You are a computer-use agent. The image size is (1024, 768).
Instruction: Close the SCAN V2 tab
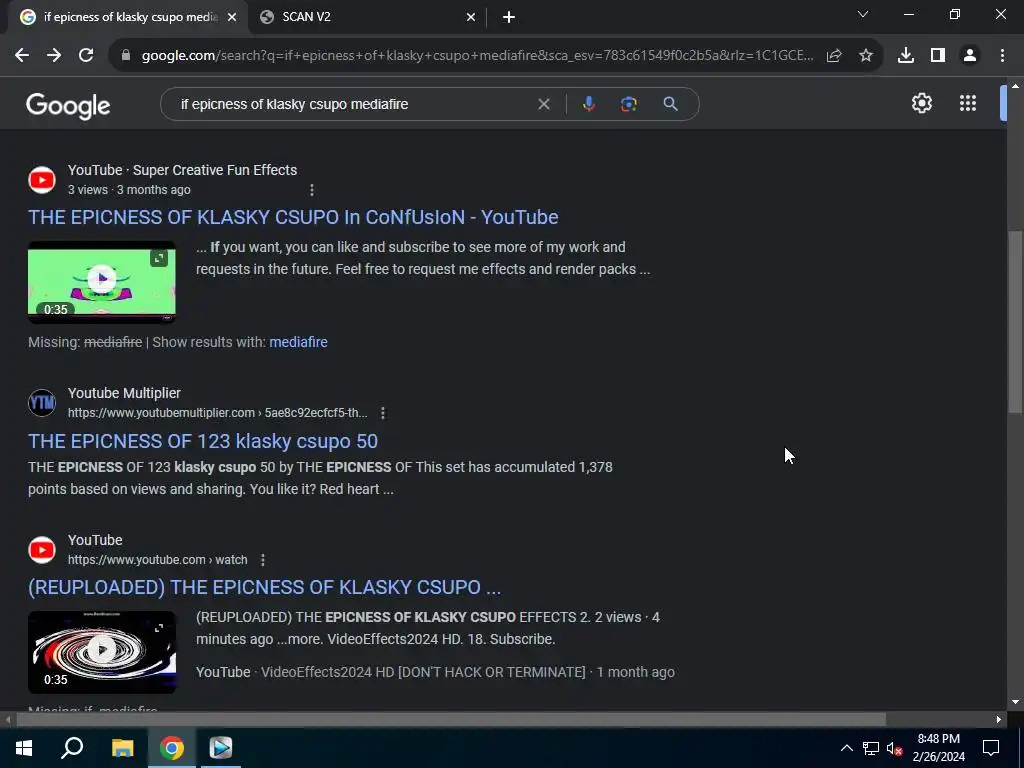click(x=471, y=17)
